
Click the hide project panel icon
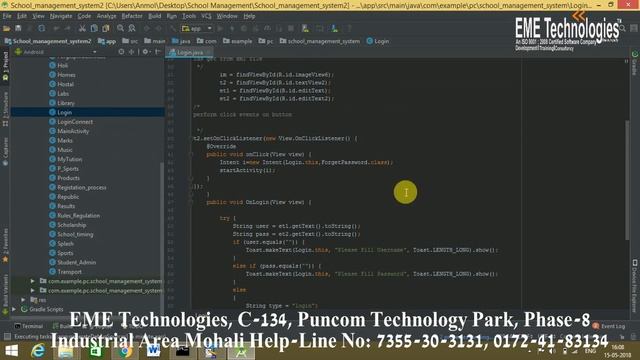[158, 52]
